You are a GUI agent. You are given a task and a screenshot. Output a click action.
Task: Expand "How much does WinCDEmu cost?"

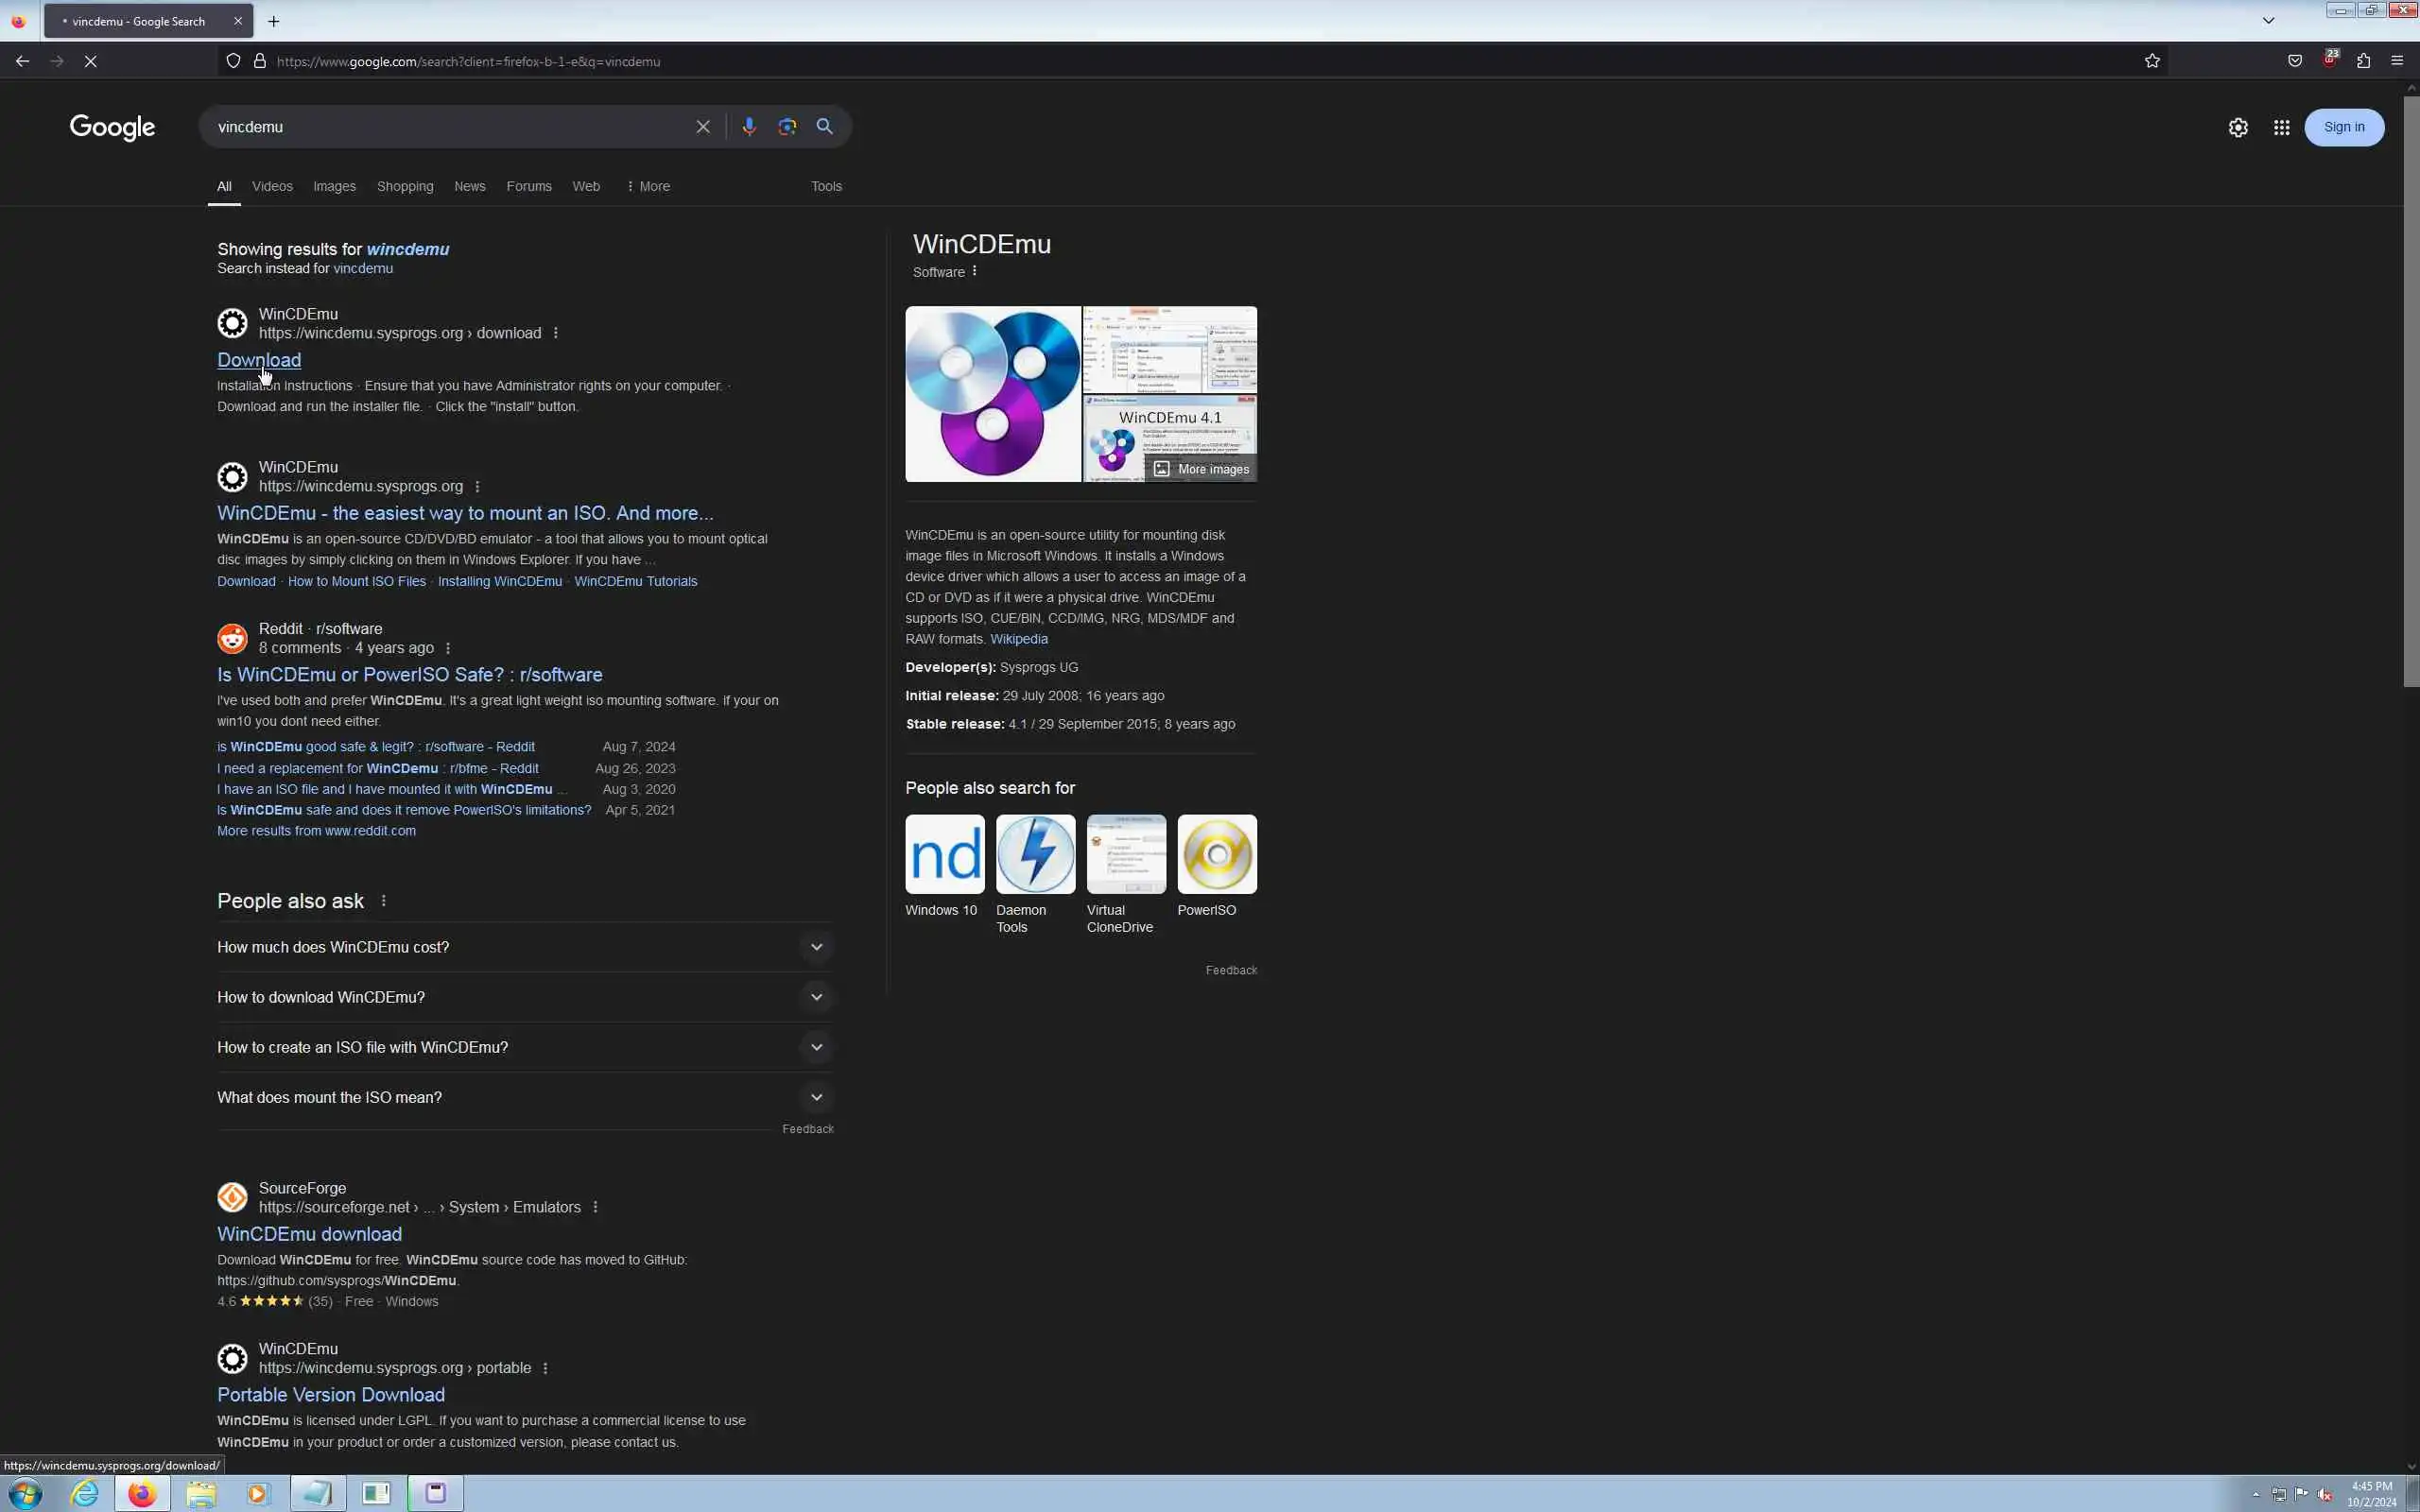click(x=816, y=947)
